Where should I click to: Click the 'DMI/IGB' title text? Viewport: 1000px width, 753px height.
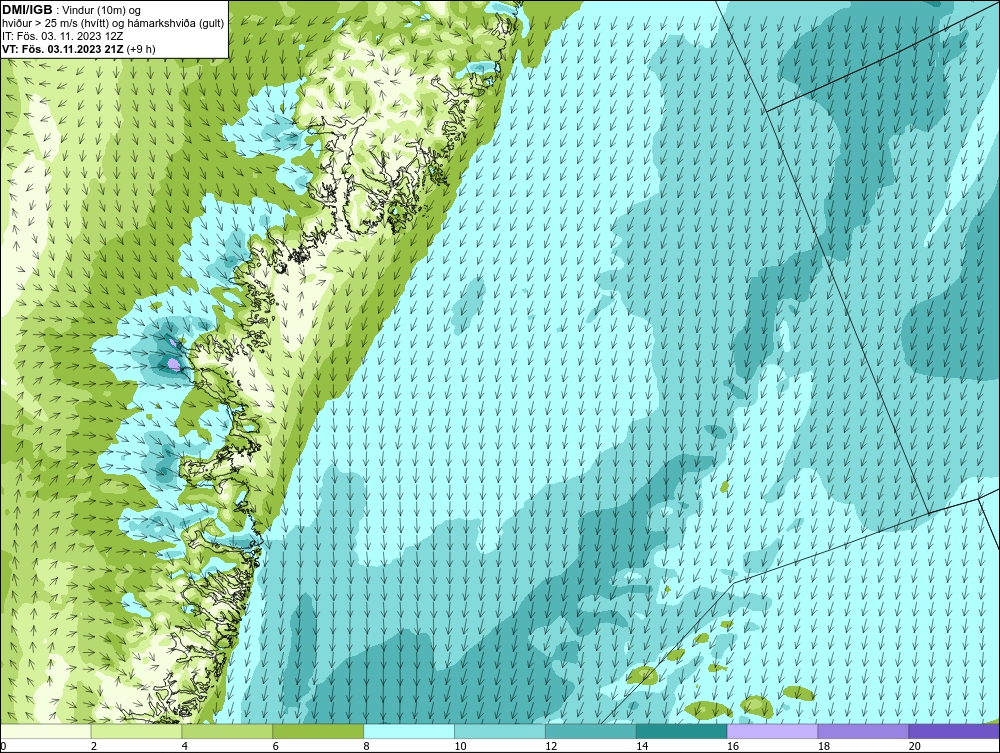[x=27, y=10]
